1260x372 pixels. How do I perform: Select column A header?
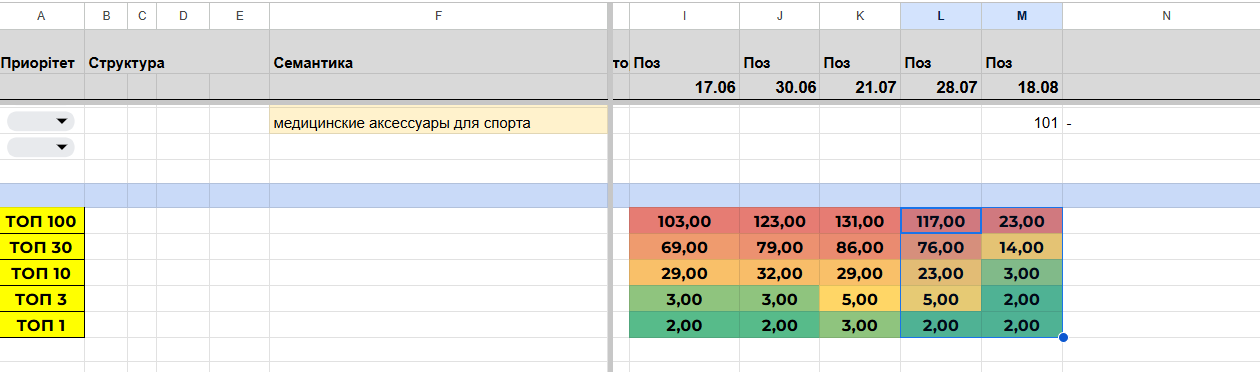tap(42, 15)
